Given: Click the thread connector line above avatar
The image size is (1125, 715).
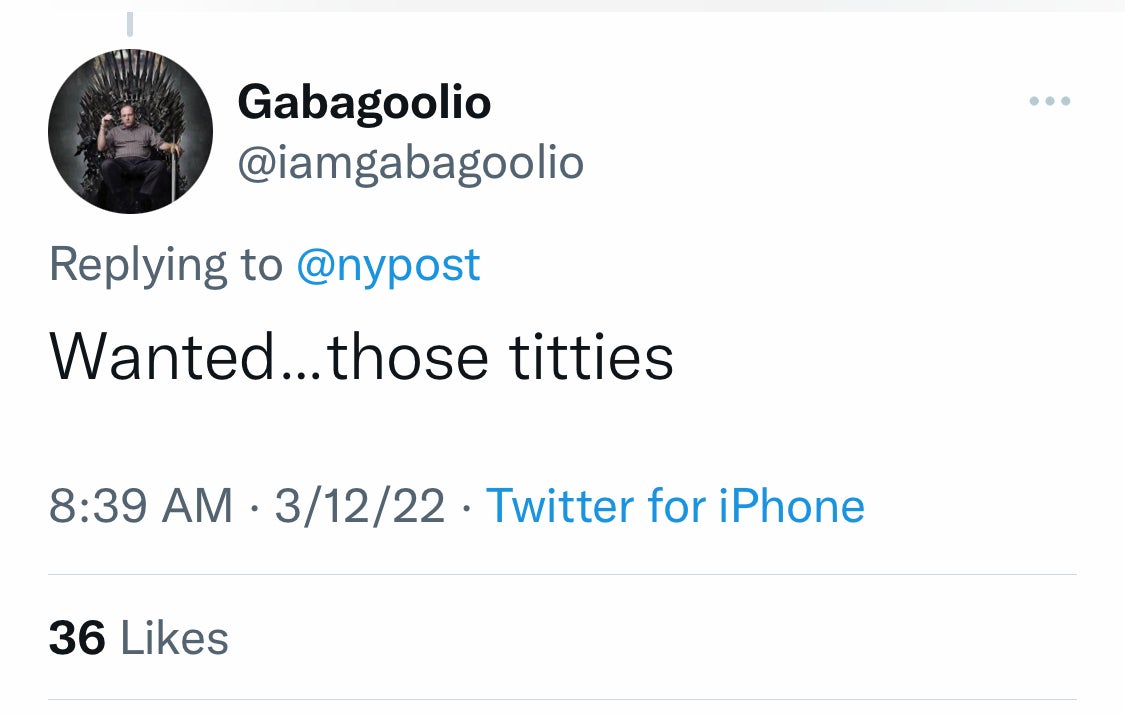Looking at the screenshot, I should point(130,22).
